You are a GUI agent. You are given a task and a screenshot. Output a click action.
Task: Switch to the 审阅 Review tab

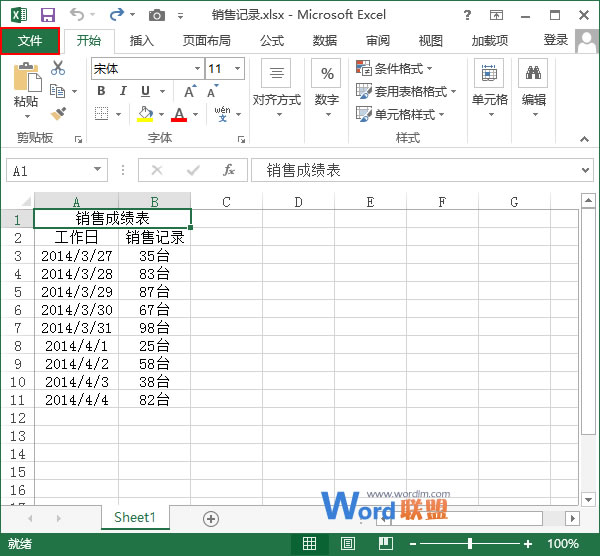[x=378, y=41]
